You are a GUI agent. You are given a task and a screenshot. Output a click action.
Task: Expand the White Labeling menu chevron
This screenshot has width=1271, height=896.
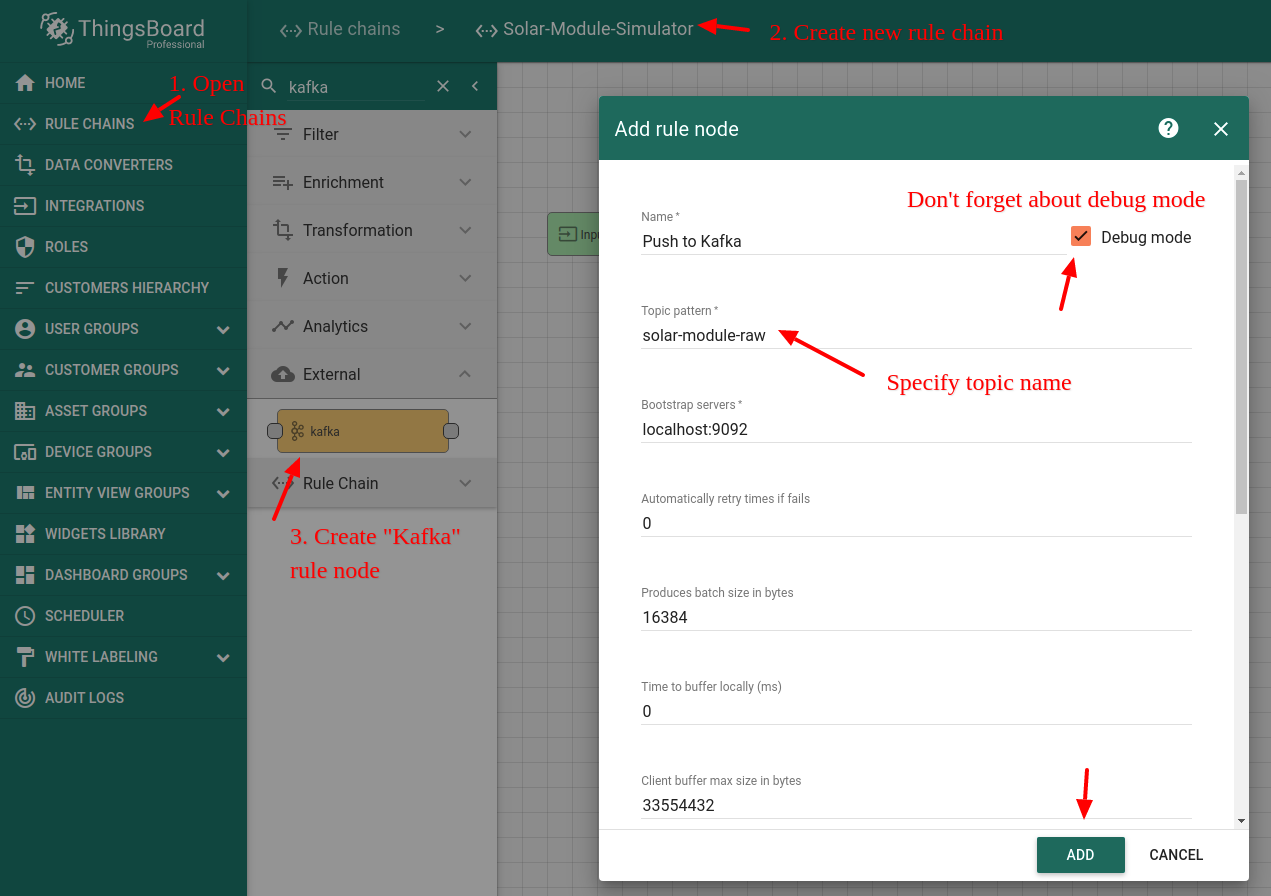pos(223,658)
